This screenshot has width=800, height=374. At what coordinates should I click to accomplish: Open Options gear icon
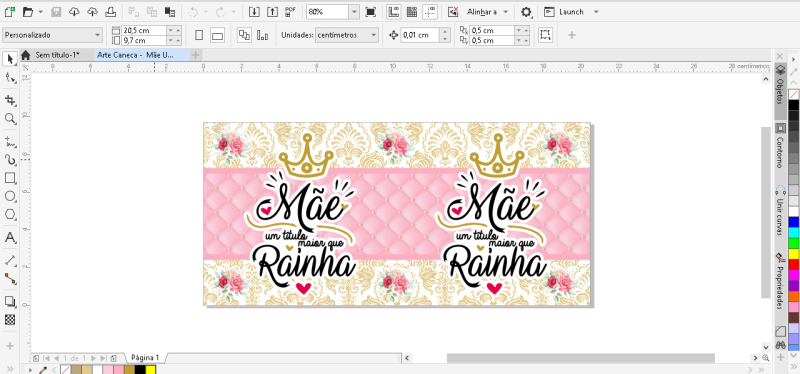point(526,12)
